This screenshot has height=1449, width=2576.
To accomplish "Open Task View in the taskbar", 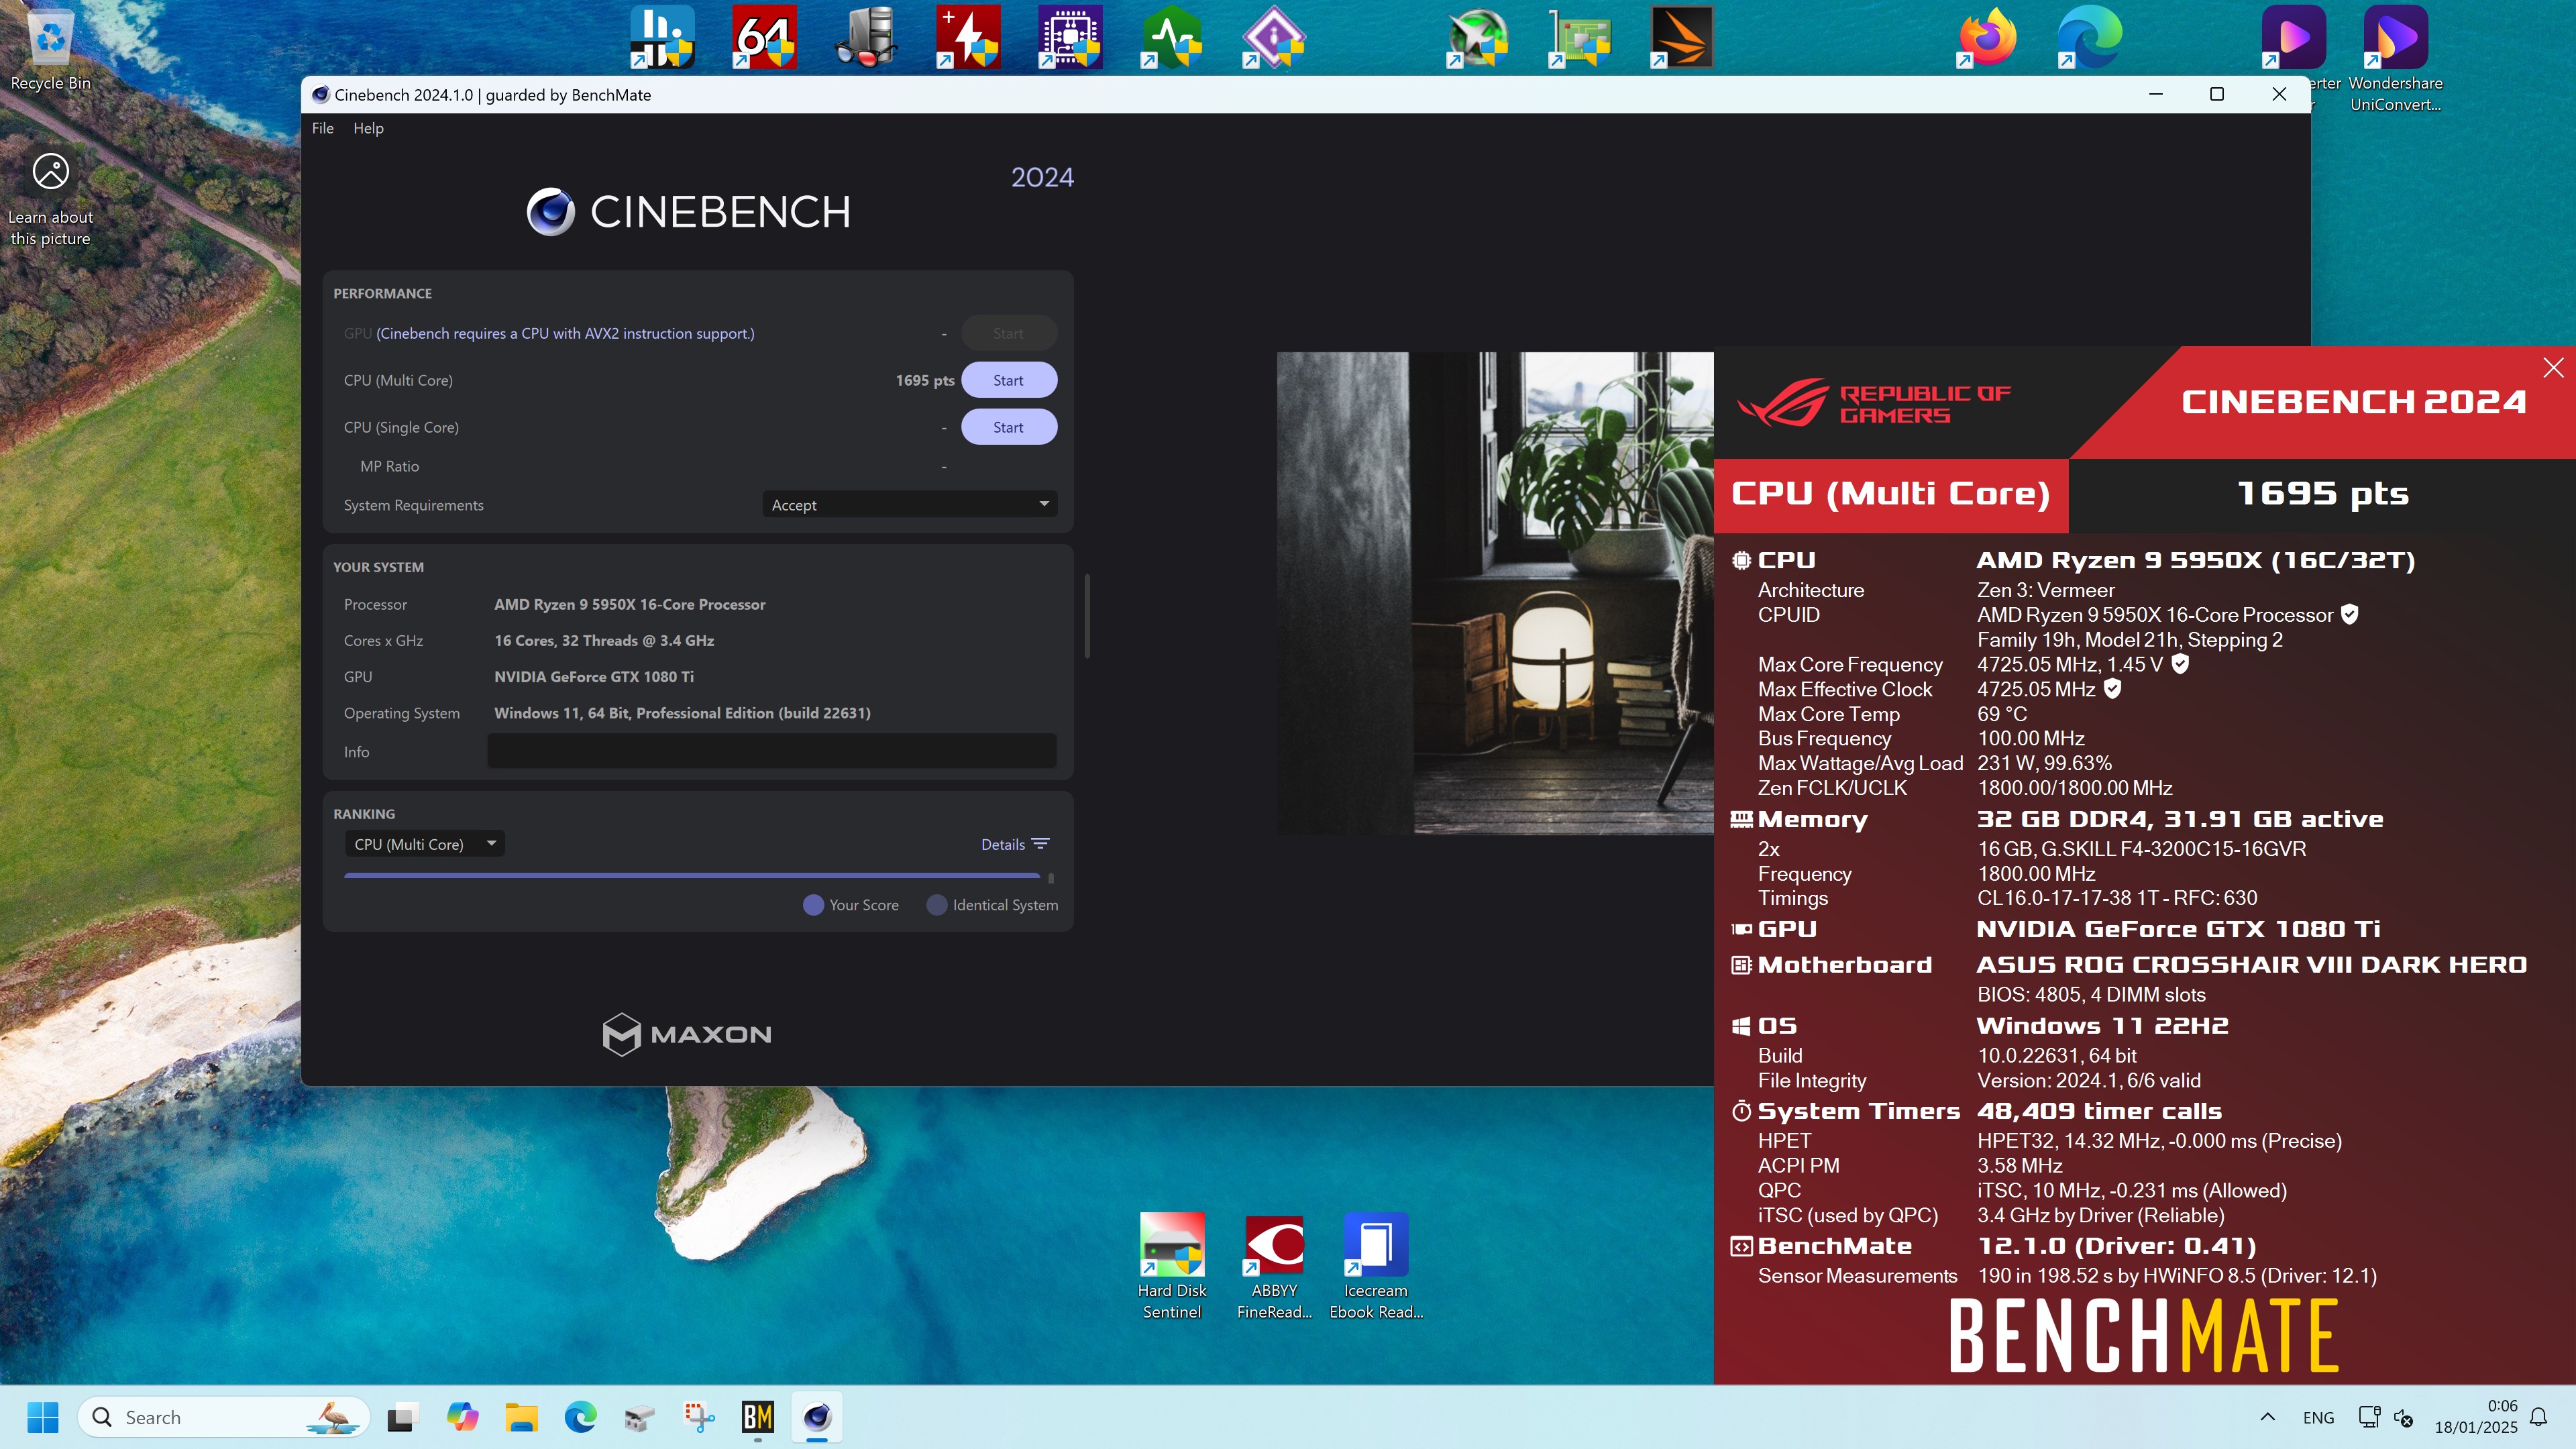I will pos(401,1417).
